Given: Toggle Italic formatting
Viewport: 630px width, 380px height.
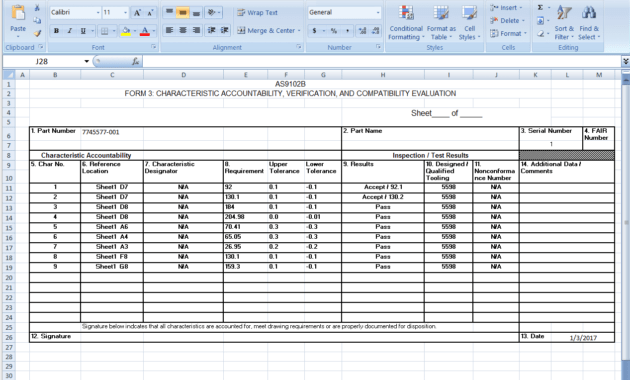Looking at the screenshot, I should (70, 31).
